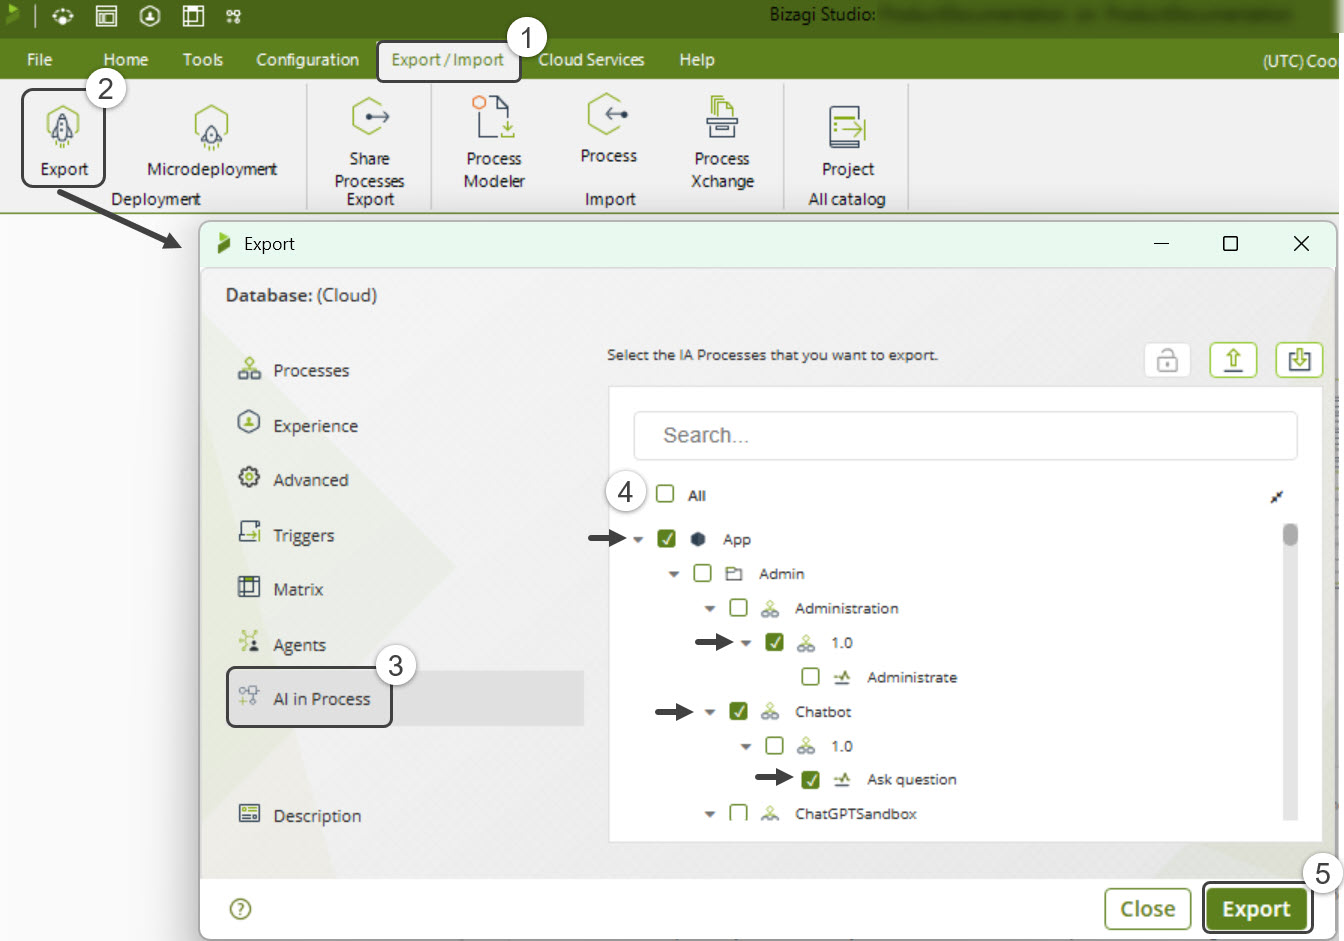Click the lock icon above process list
Viewport: 1344px width, 941px height.
[1167, 360]
